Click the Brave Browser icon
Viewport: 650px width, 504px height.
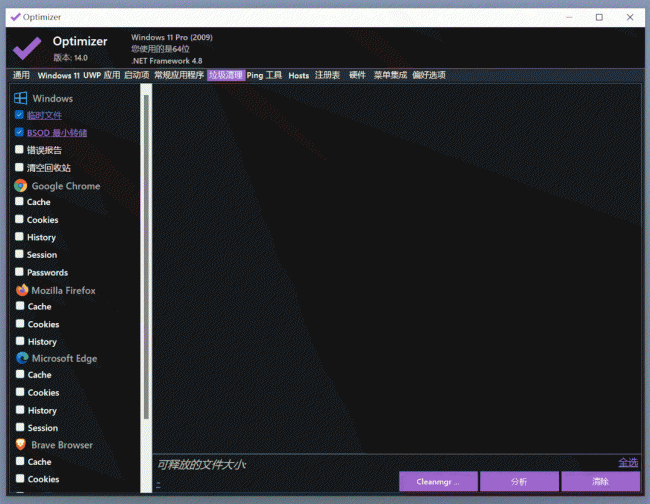coord(21,445)
